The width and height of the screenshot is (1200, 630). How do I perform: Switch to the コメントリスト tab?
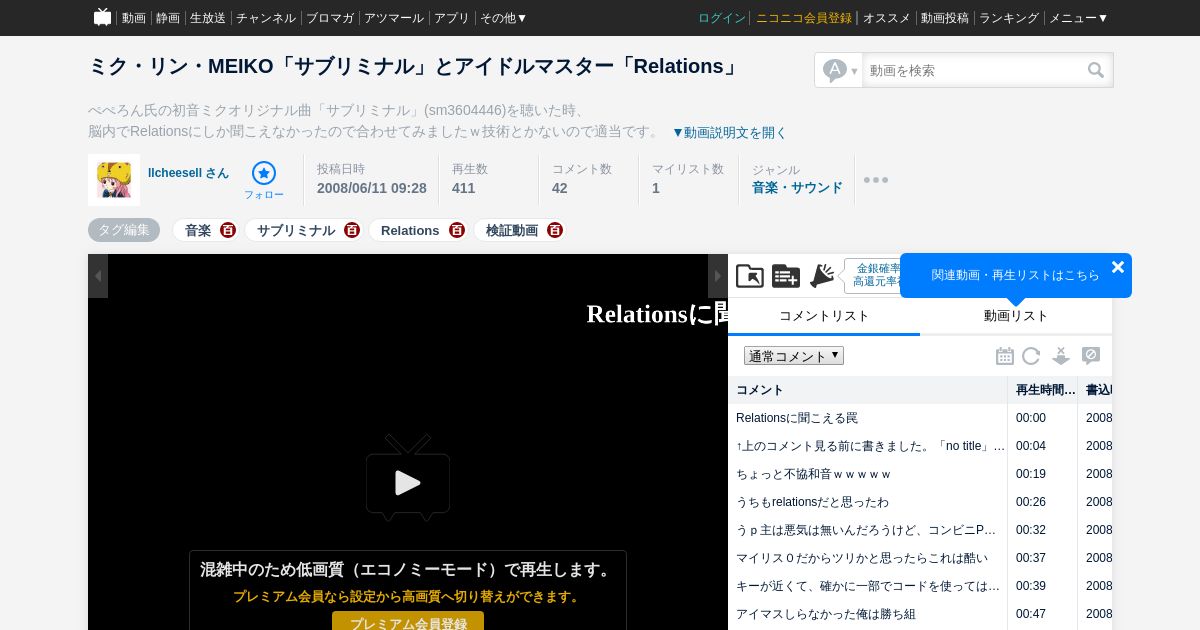[x=824, y=316]
